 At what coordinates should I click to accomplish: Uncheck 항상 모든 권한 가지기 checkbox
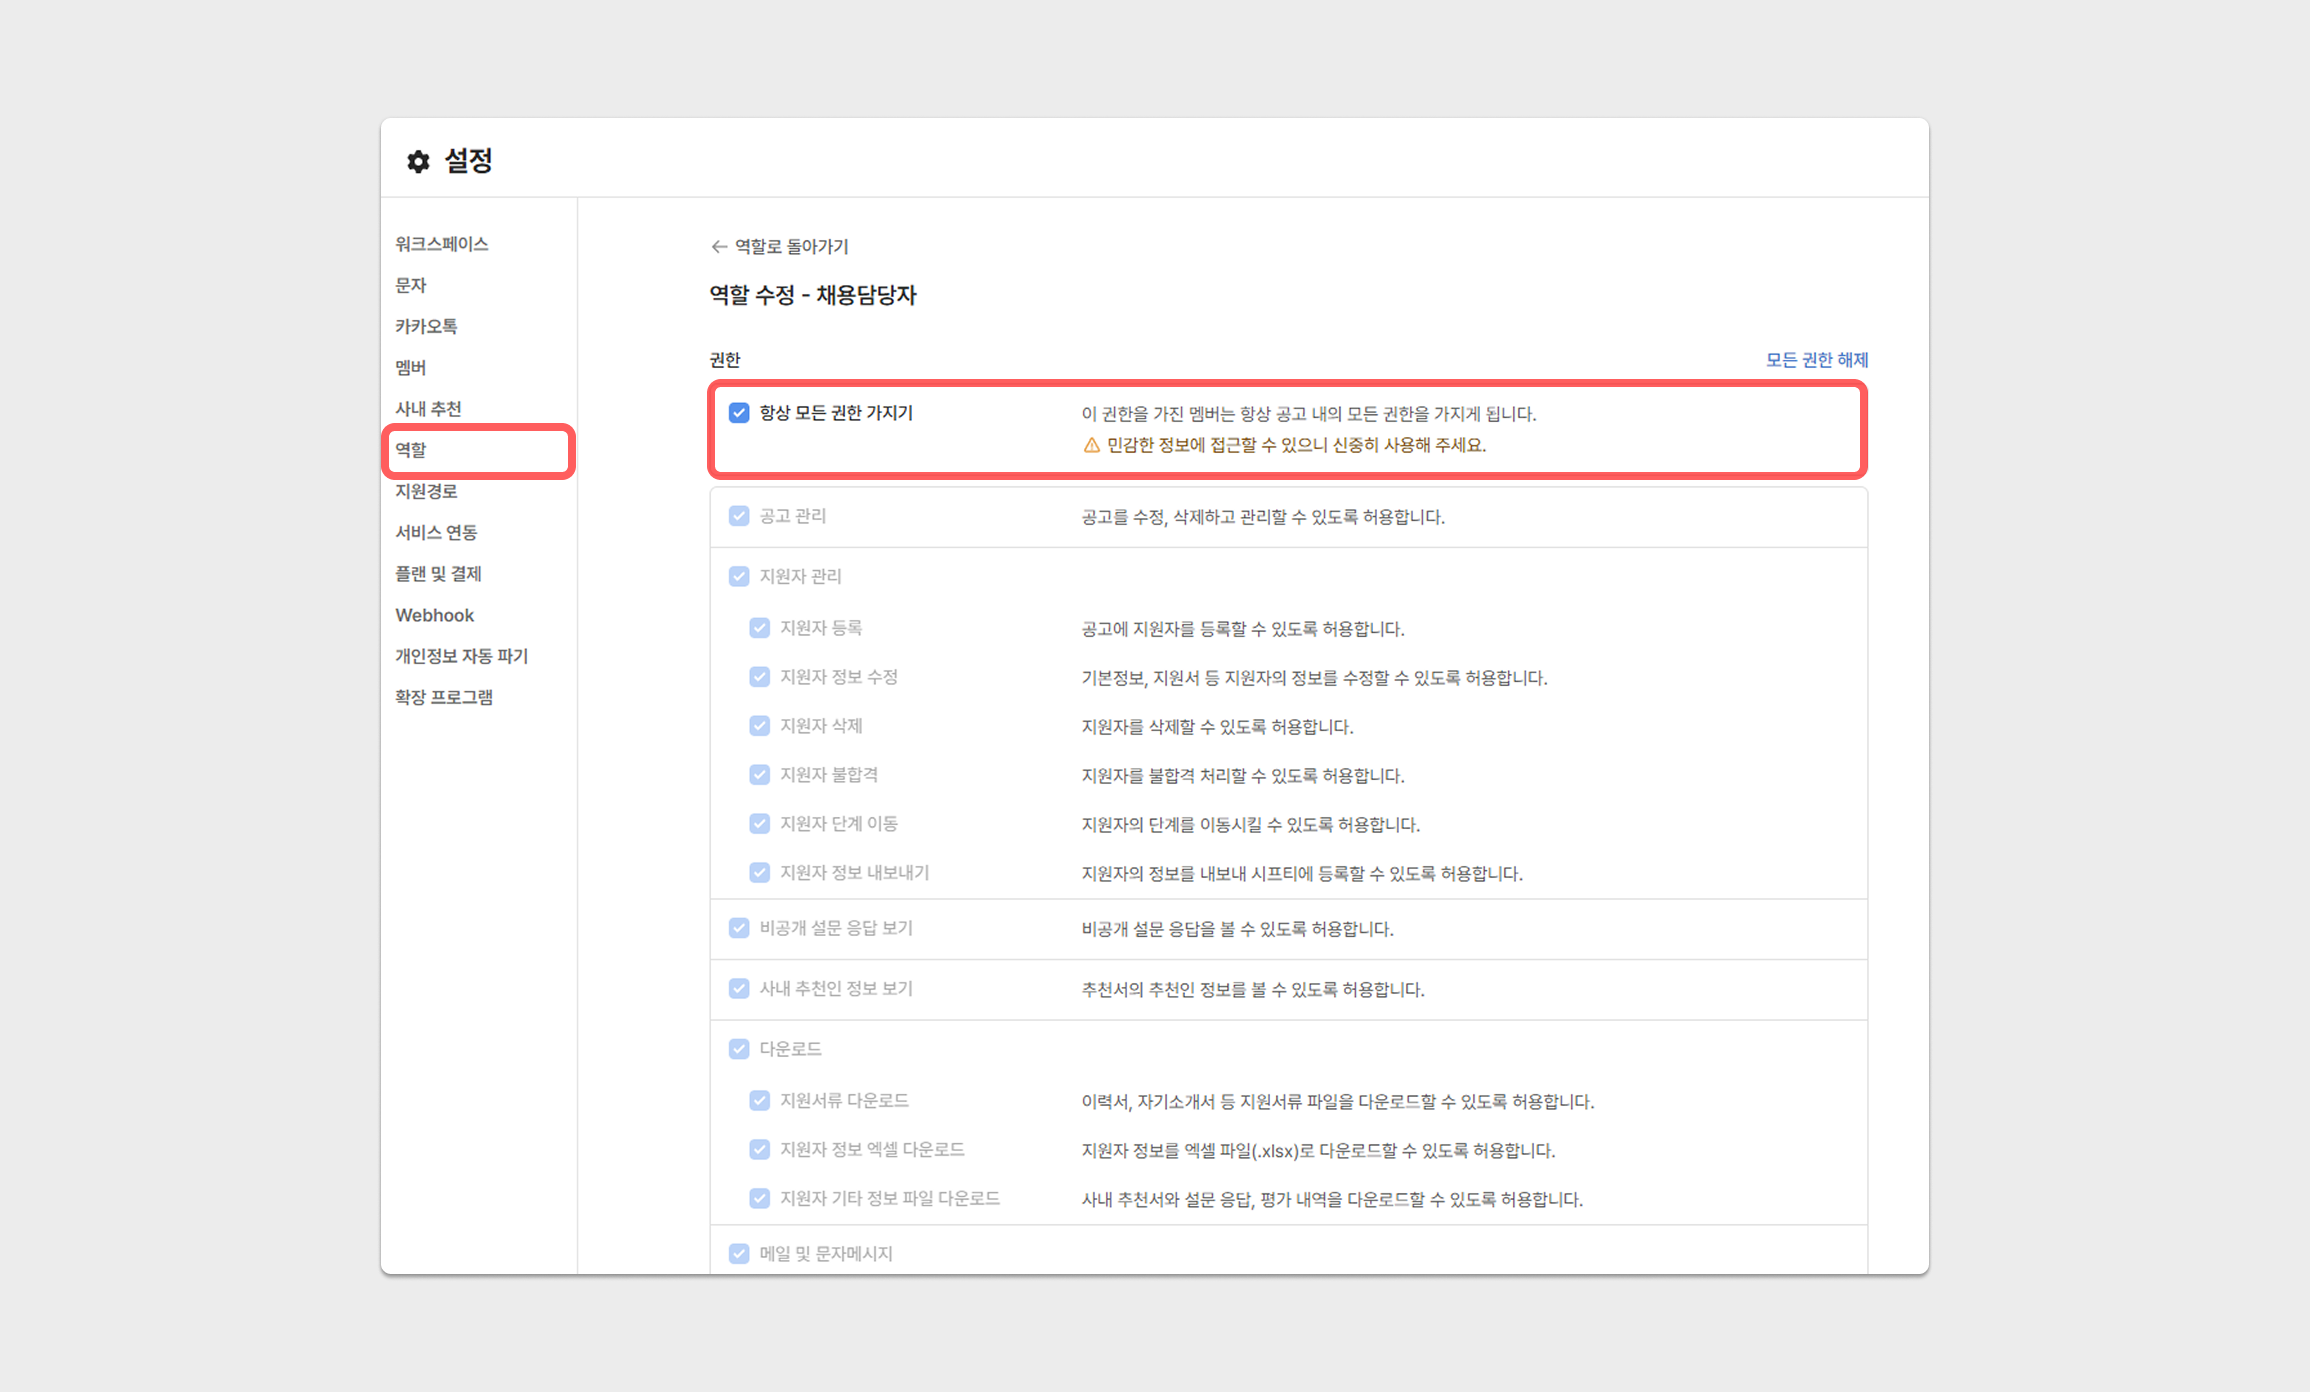coord(739,413)
